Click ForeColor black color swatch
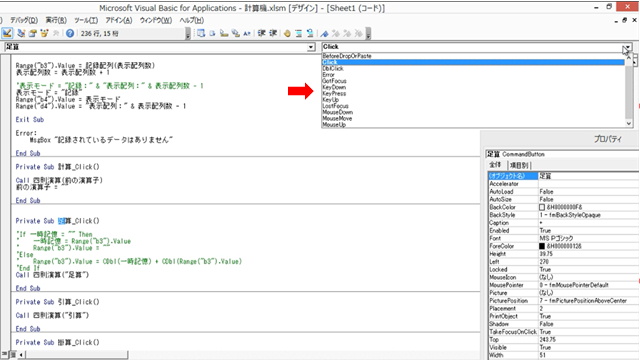This screenshot has height=360, width=640. pyautogui.click(x=542, y=246)
